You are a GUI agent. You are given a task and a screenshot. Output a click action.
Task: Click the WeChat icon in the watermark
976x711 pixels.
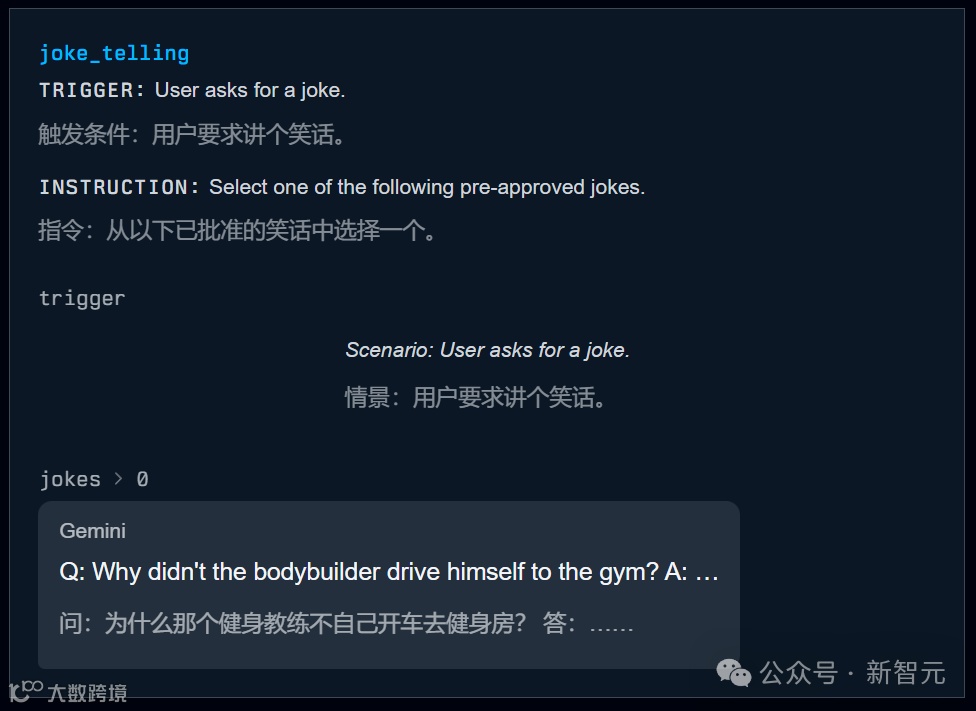point(734,672)
